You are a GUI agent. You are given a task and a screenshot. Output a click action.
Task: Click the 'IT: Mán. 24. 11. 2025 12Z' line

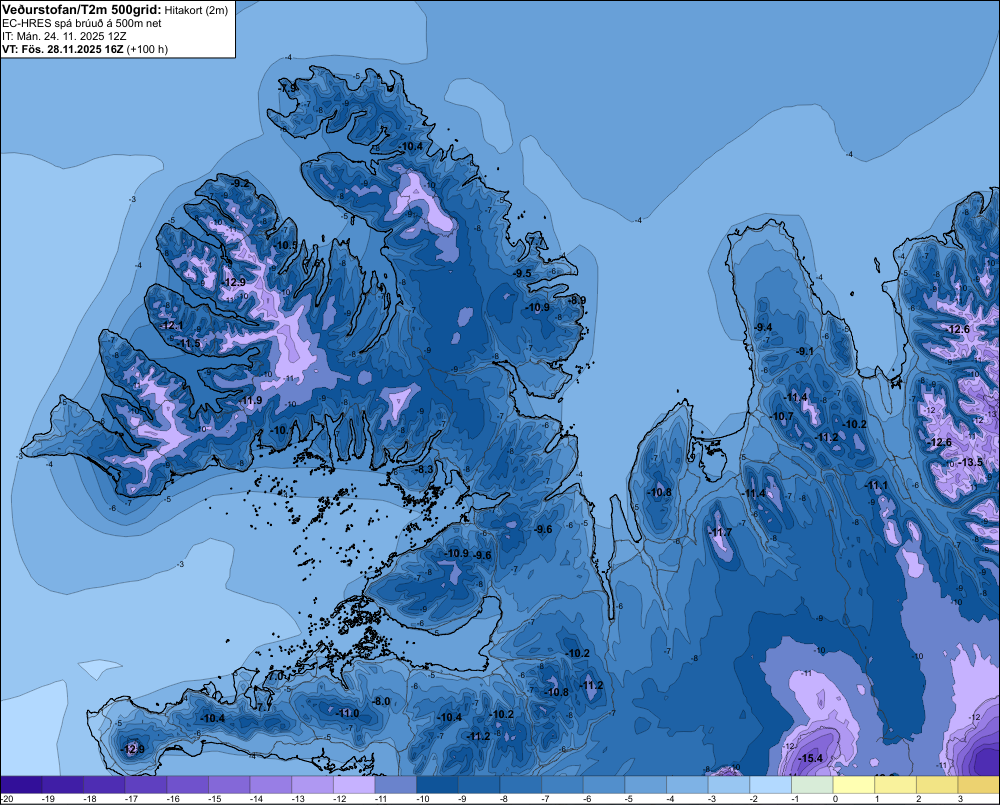pos(64,36)
